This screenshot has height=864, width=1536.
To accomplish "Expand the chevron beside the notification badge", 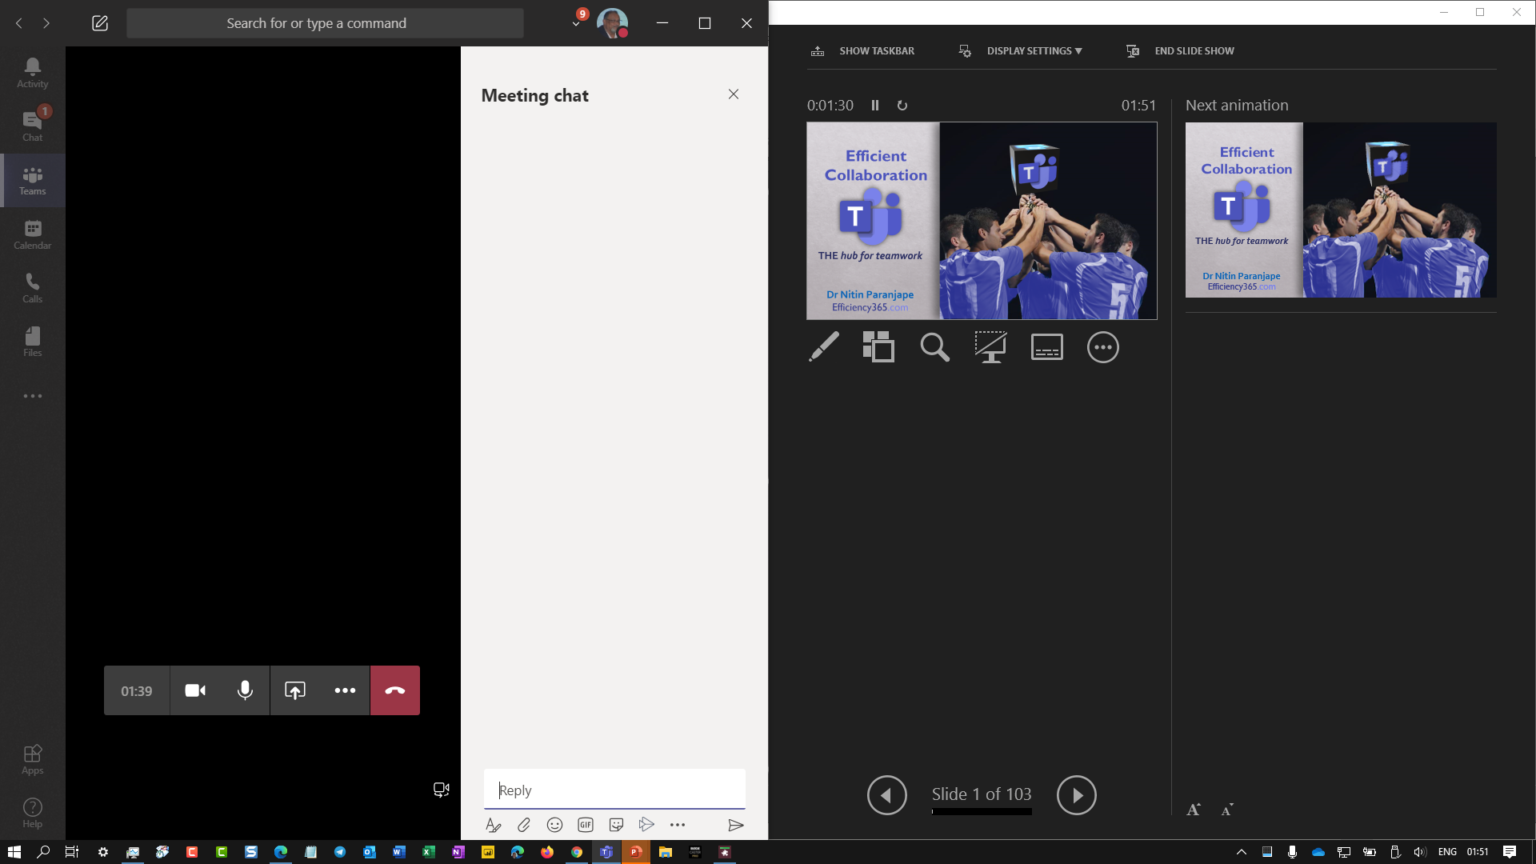I will coord(576,22).
